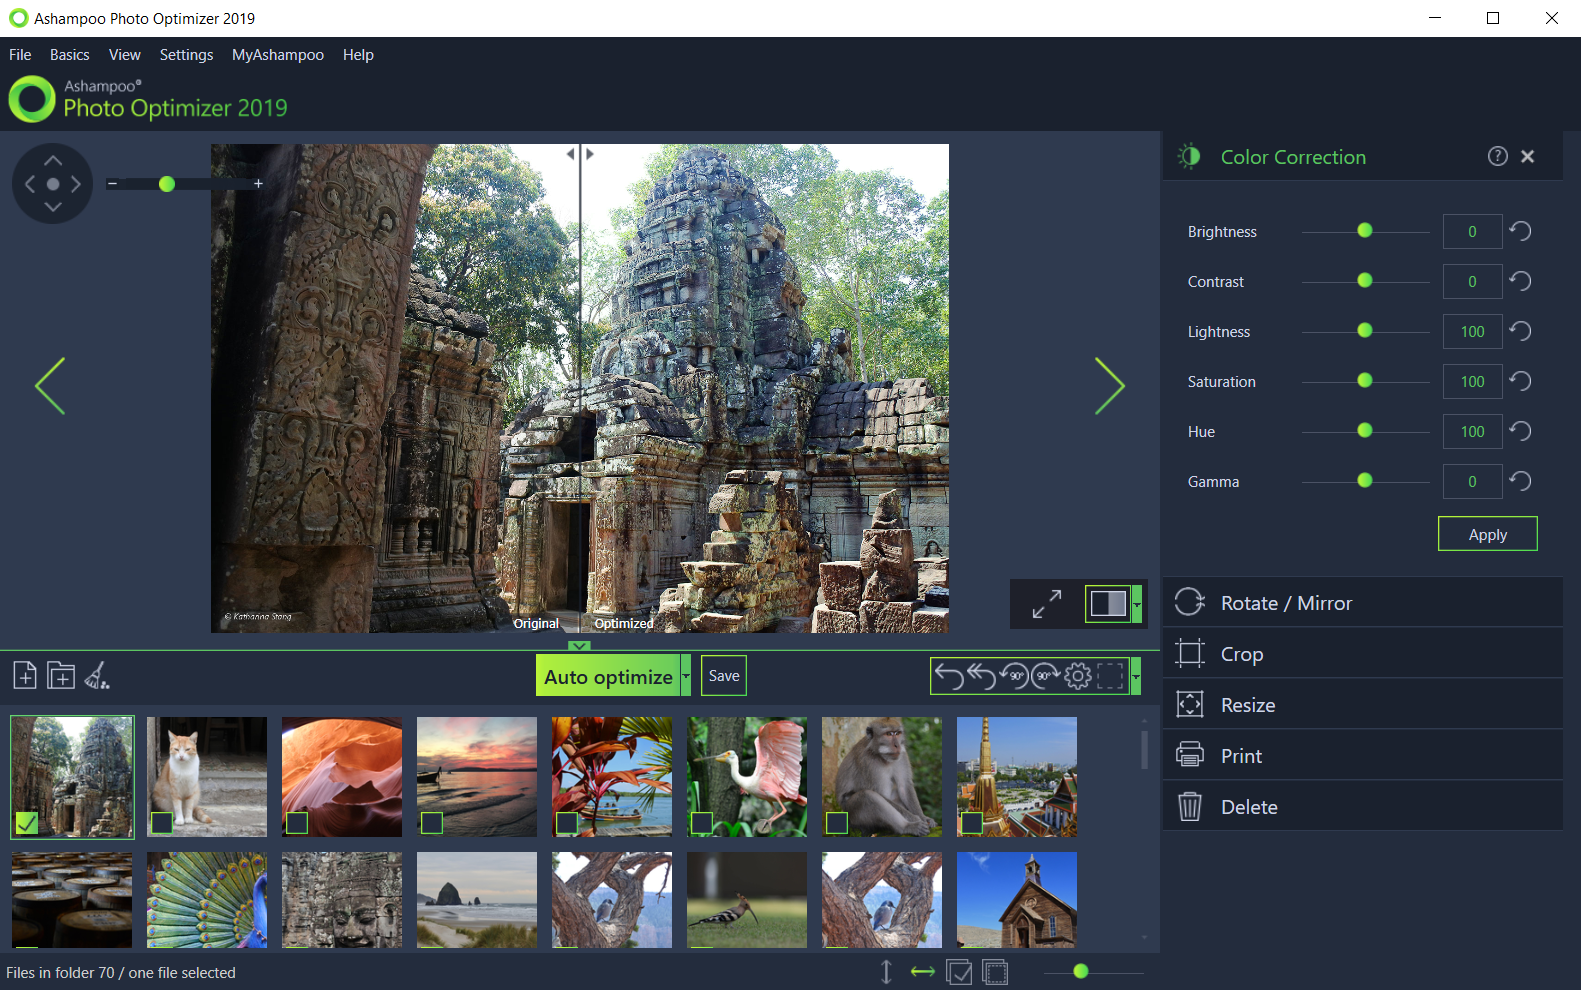
Task: Open the Auto optimize dropdown arrow
Action: coord(686,677)
